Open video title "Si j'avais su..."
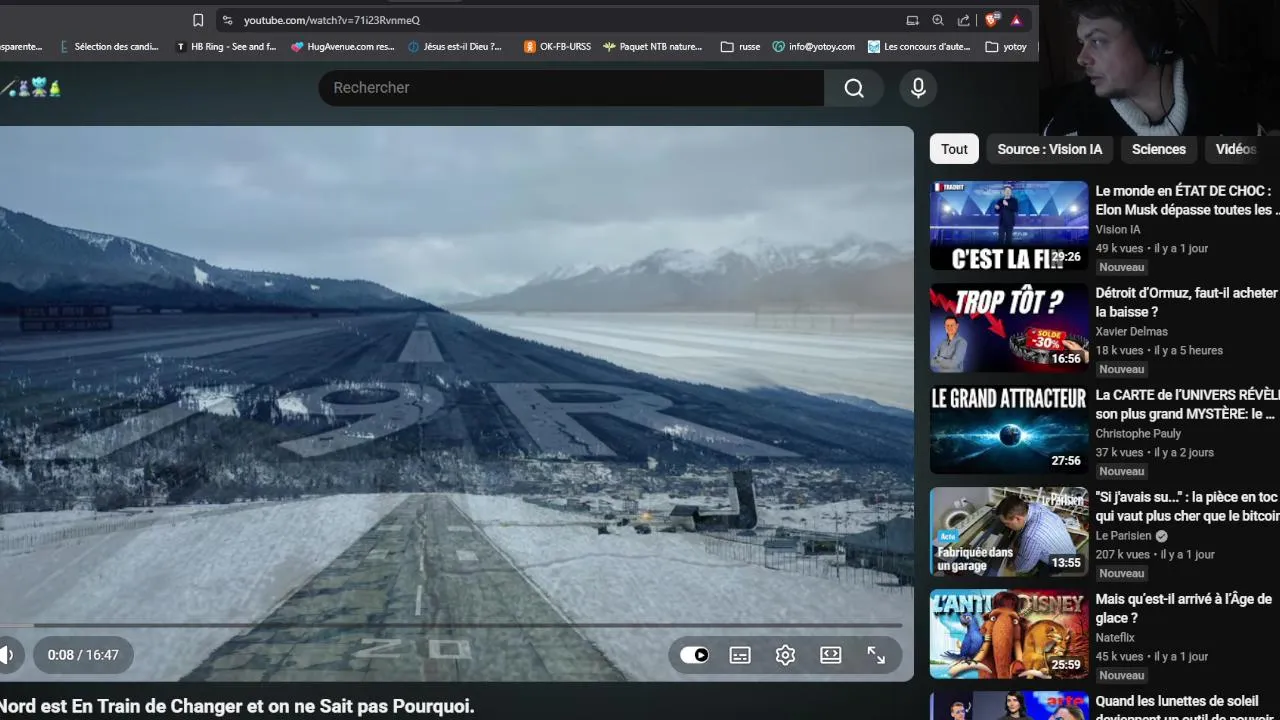The width and height of the screenshot is (1280, 720). [1187, 506]
